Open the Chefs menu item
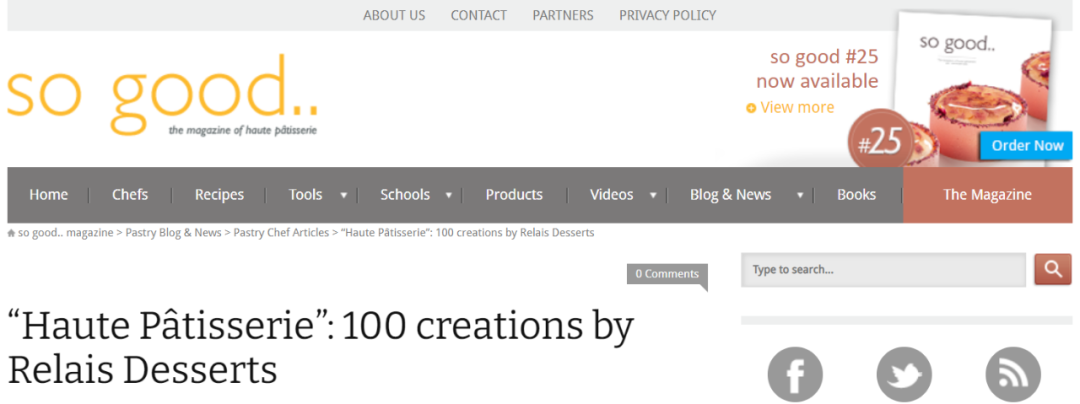This screenshot has height=404, width=1080. pos(129,195)
